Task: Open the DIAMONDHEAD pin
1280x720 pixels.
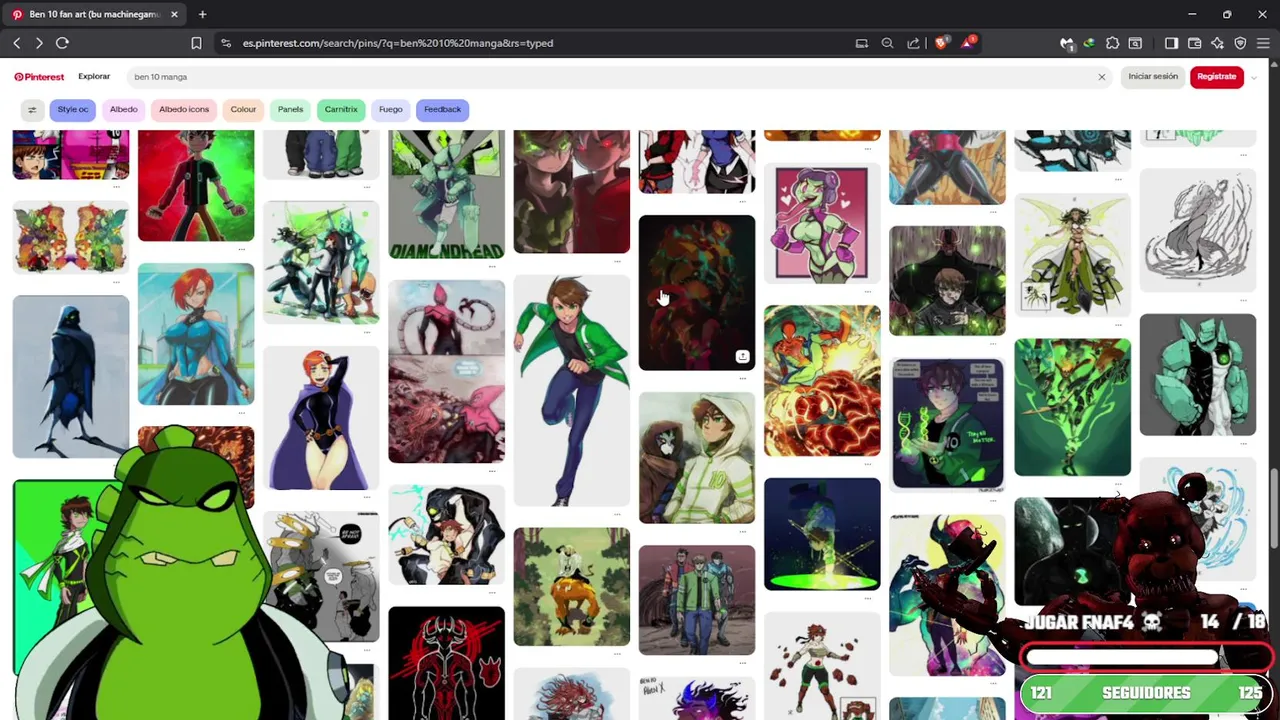Action: [446, 194]
